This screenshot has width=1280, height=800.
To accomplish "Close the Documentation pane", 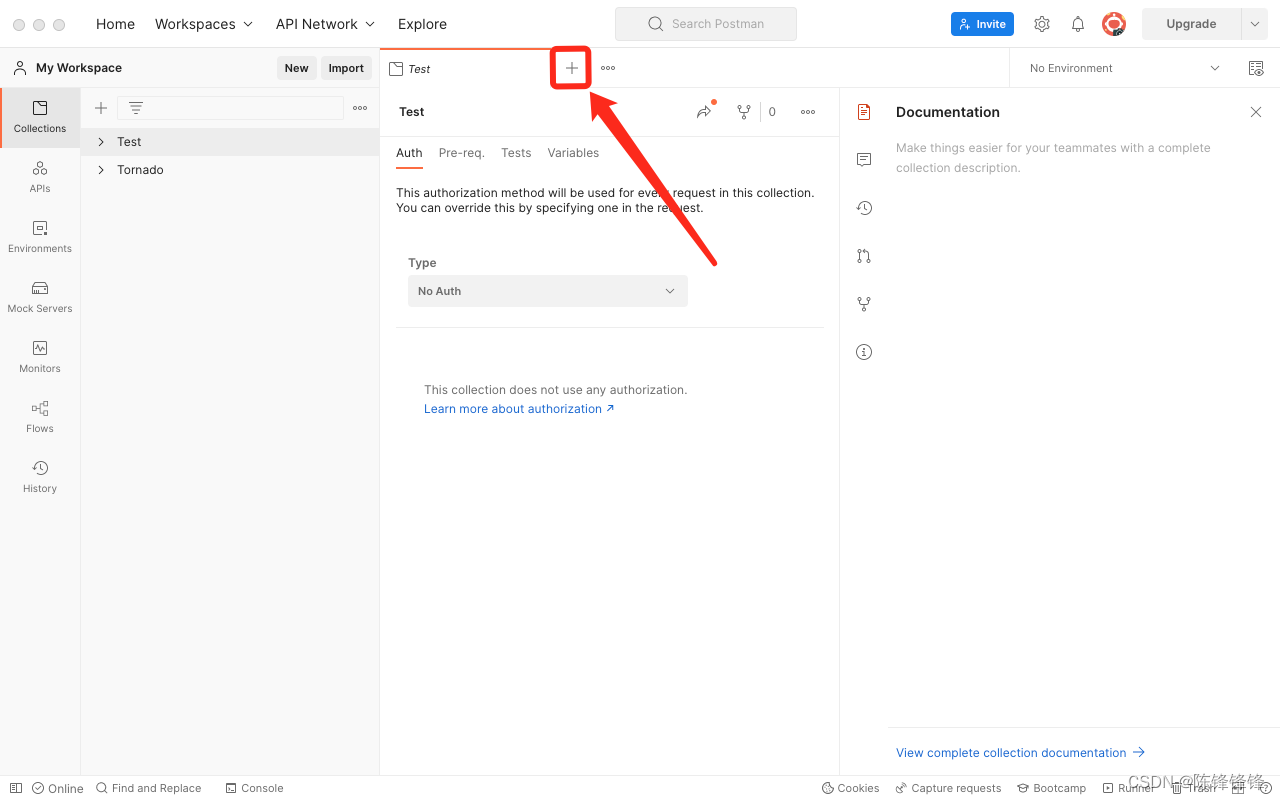I will pyautogui.click(x=1256, y=112).
